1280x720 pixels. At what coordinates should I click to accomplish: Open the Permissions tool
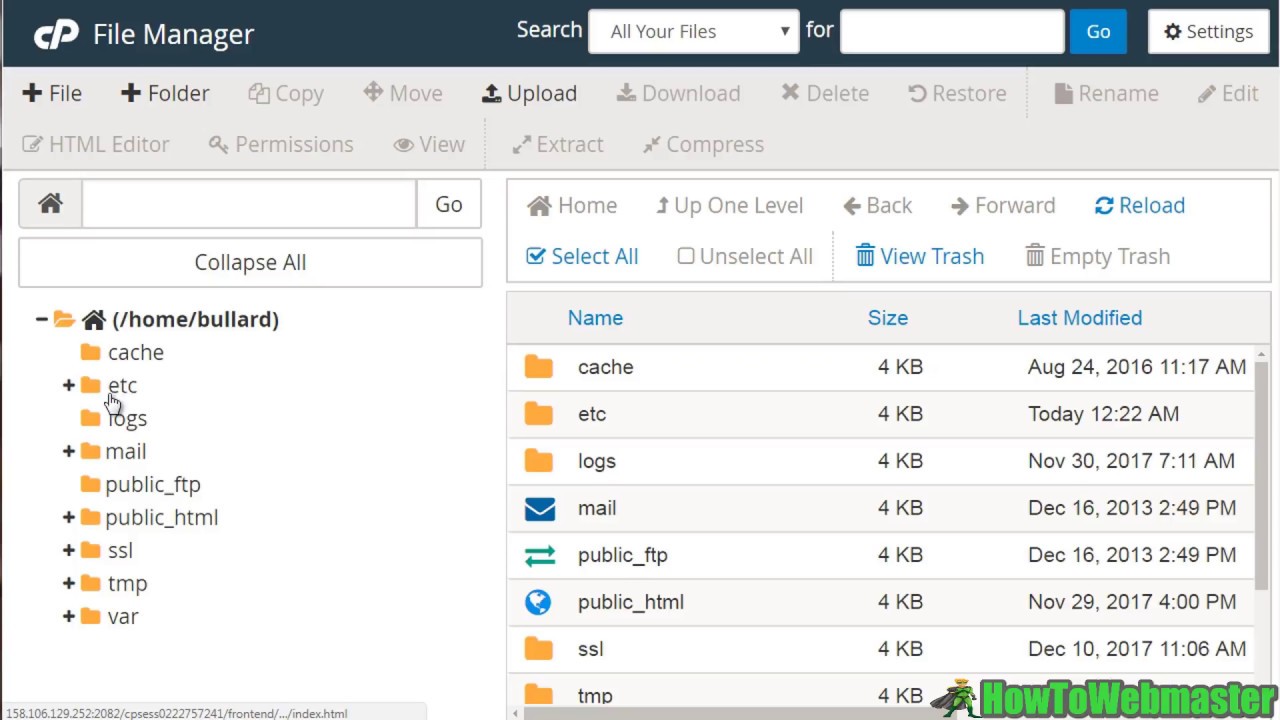(x=281, y=144)
